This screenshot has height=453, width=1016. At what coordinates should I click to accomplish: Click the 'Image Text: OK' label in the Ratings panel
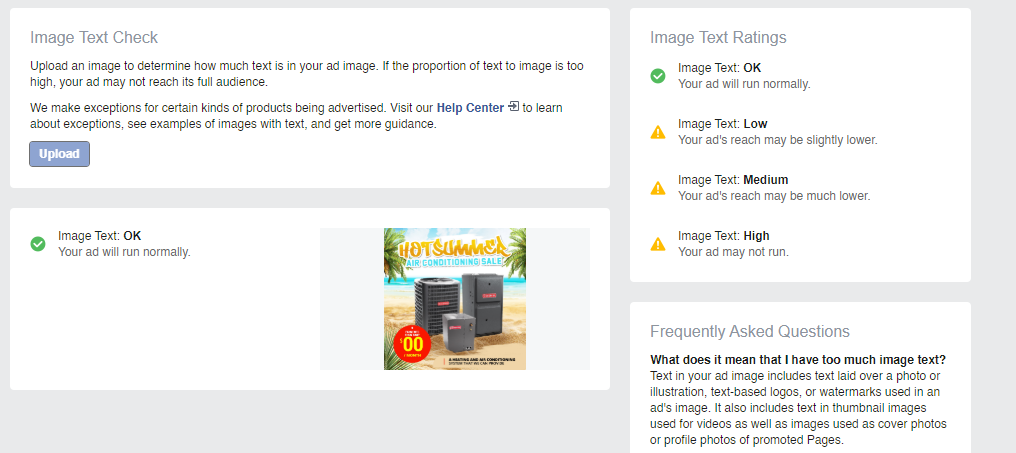(719, 67)
